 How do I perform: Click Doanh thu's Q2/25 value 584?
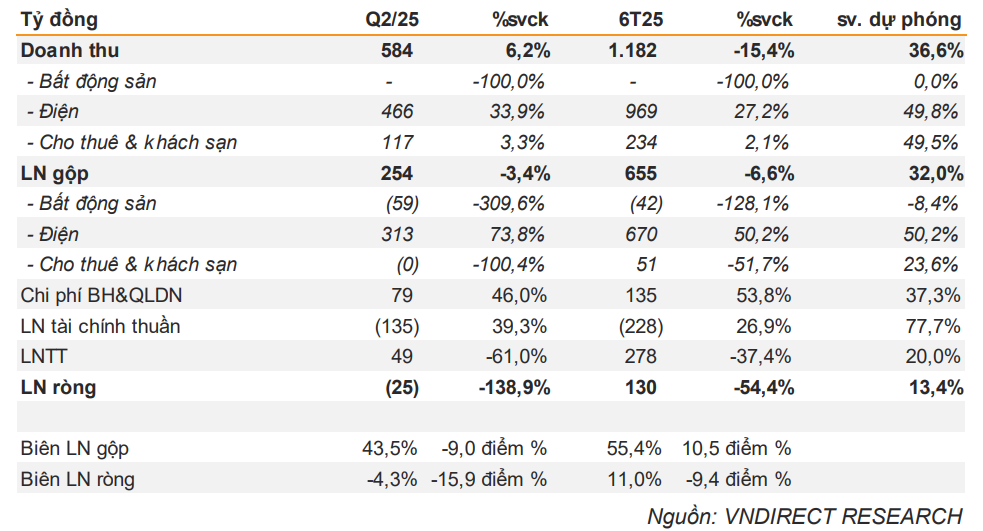coord(397,50)
